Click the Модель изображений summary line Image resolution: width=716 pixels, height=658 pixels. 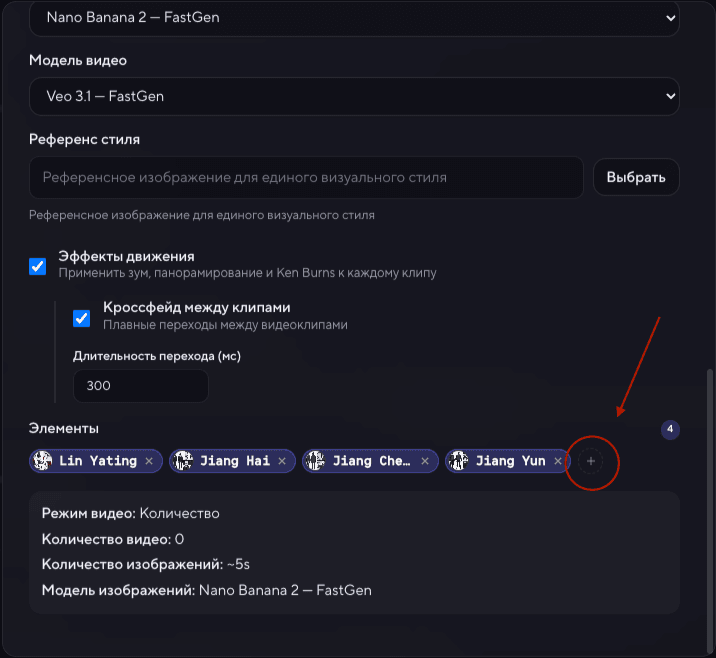tap(207, 590)
